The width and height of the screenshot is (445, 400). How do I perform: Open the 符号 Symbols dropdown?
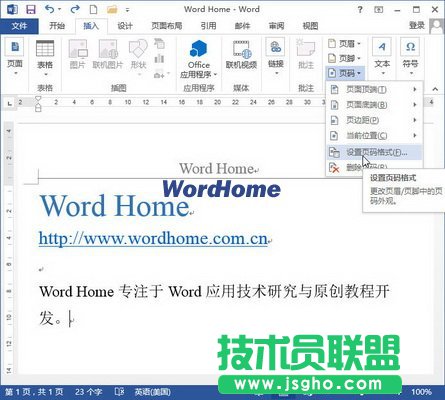coord(410,57)
